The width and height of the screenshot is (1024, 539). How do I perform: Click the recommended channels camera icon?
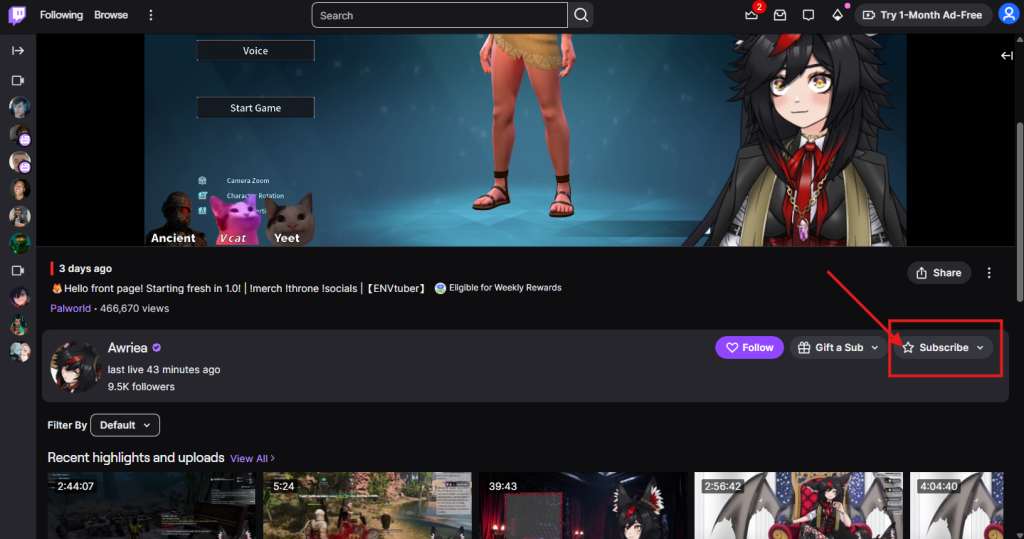18,270
